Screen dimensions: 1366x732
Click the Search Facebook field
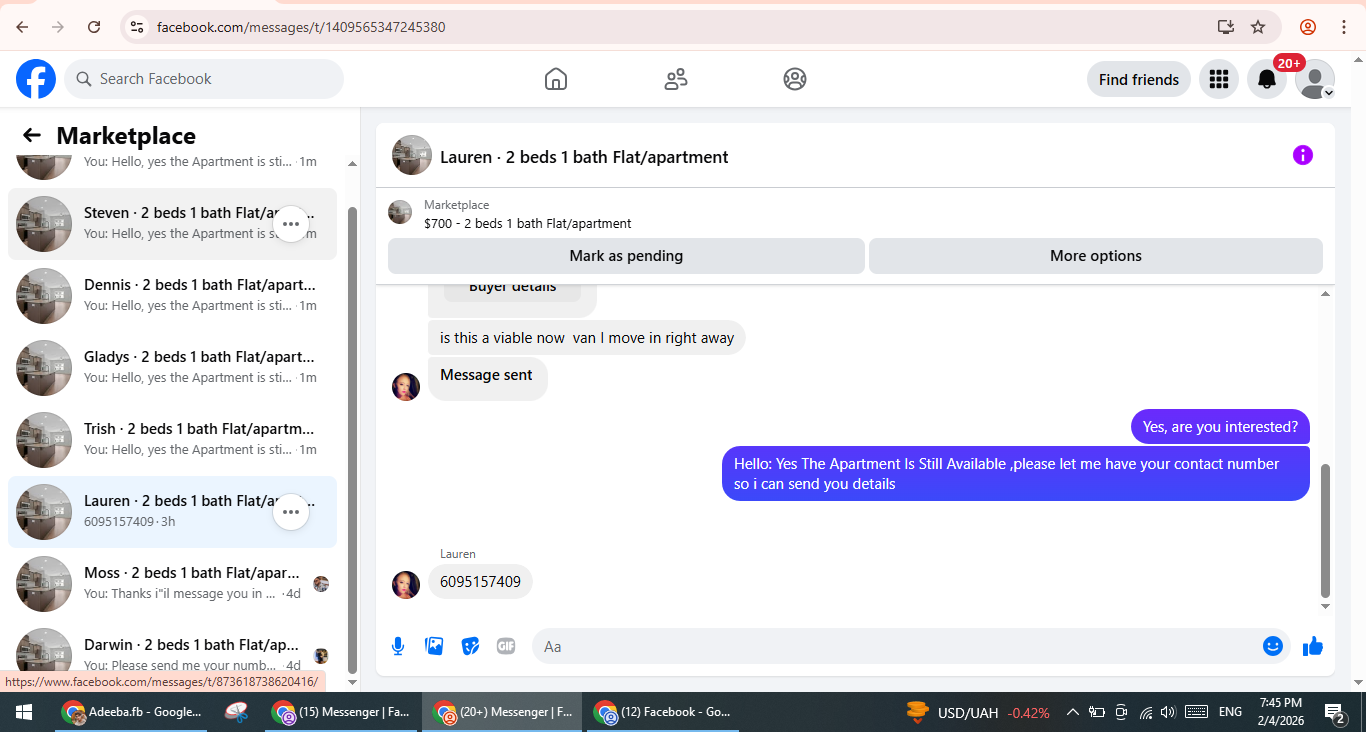click(x=204, y=79)
